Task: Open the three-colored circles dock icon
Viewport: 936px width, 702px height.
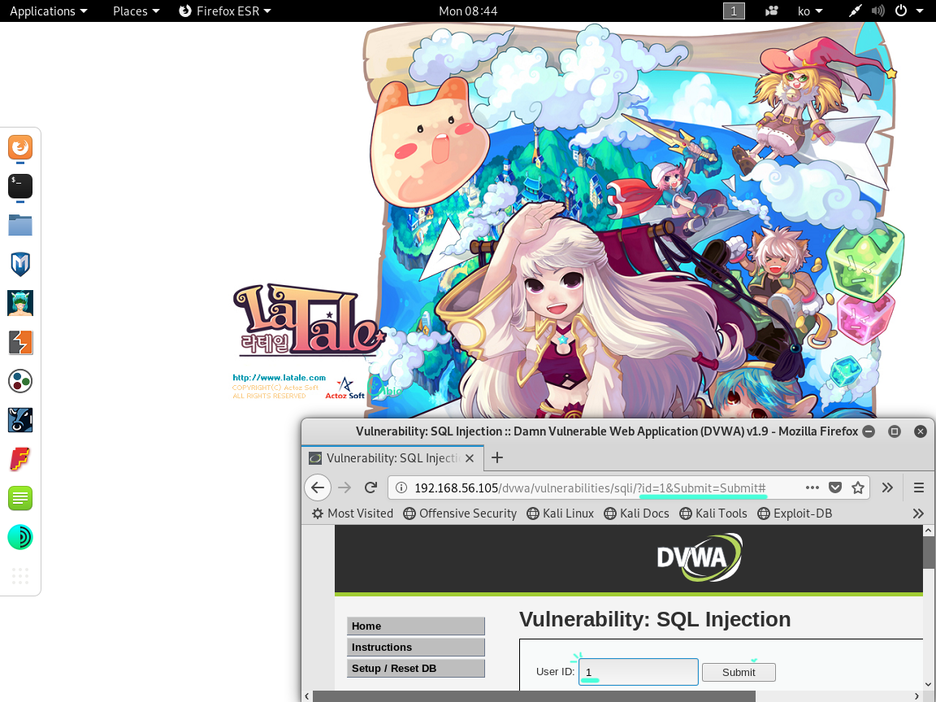Action: (20, 381)
